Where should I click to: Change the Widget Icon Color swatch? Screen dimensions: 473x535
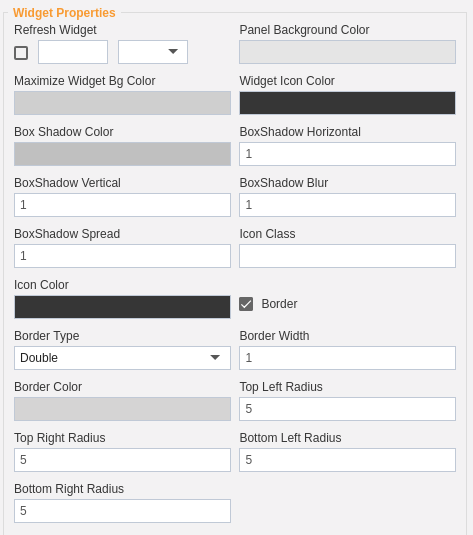tap(347, 103)
